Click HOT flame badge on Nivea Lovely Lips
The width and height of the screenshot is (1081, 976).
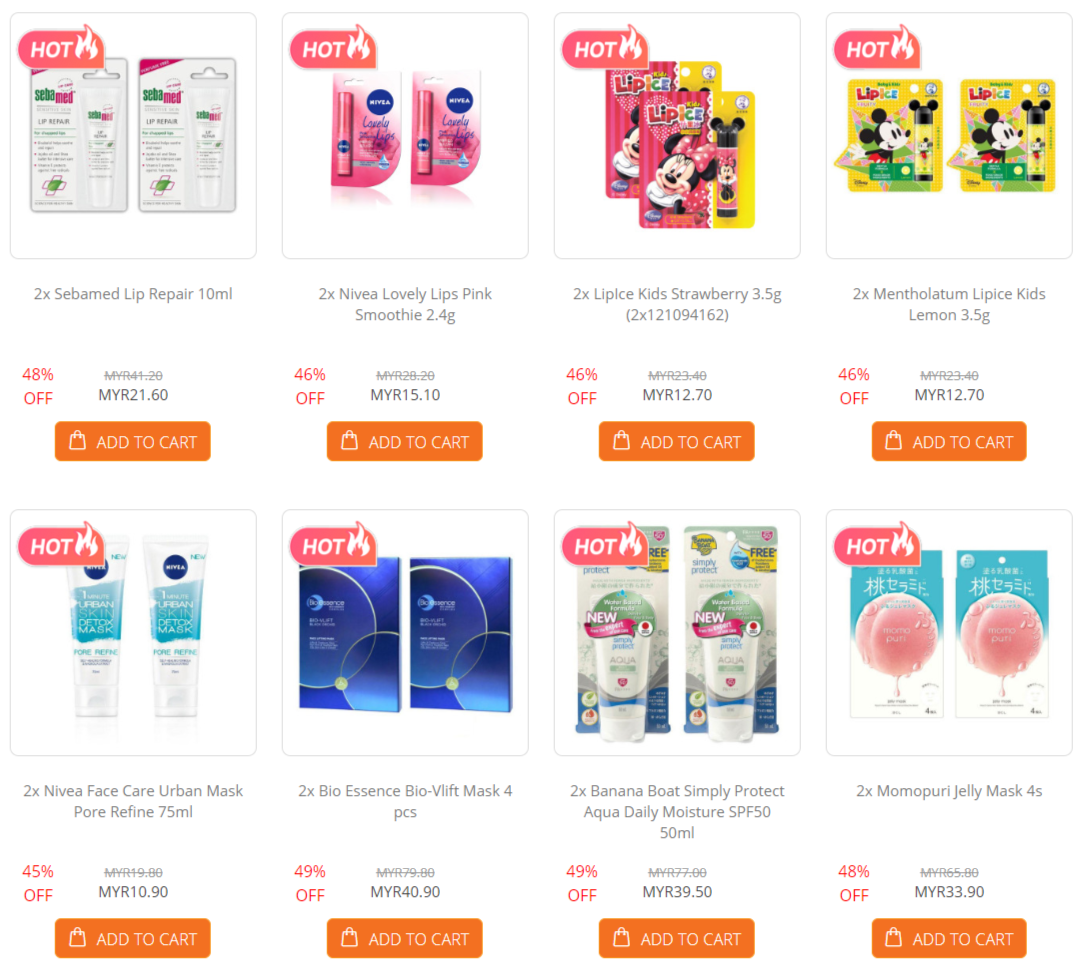pos(333,47)
